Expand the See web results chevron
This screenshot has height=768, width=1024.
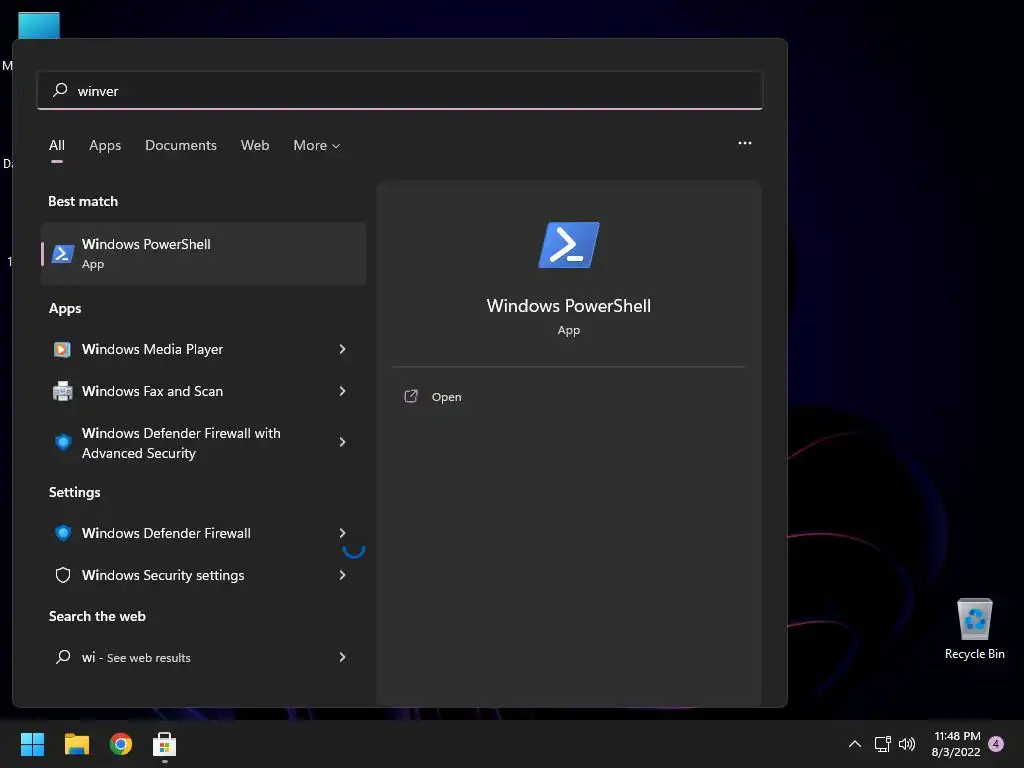click(x=342, y=657)
